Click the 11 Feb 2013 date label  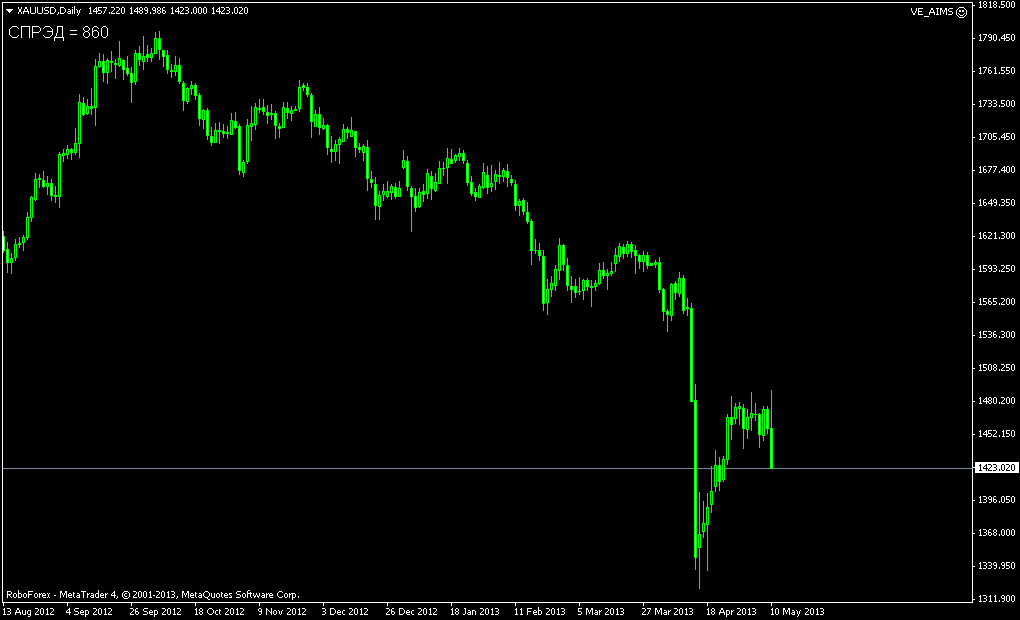click(539, 612)
